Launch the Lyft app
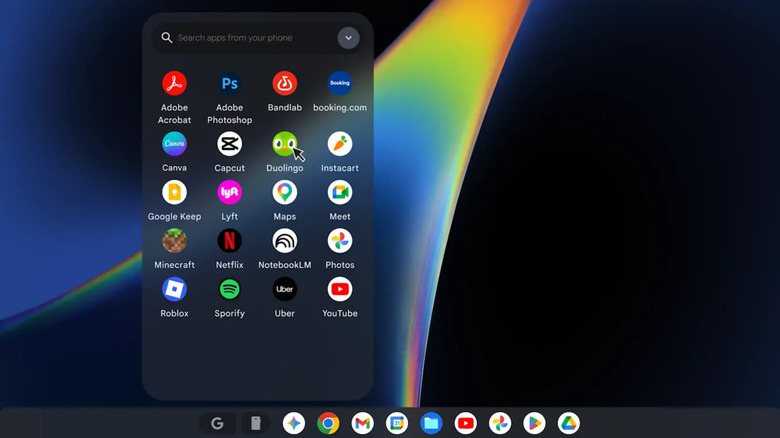The image size is (780, 438). pyautogui.click(x=229, y=192)
